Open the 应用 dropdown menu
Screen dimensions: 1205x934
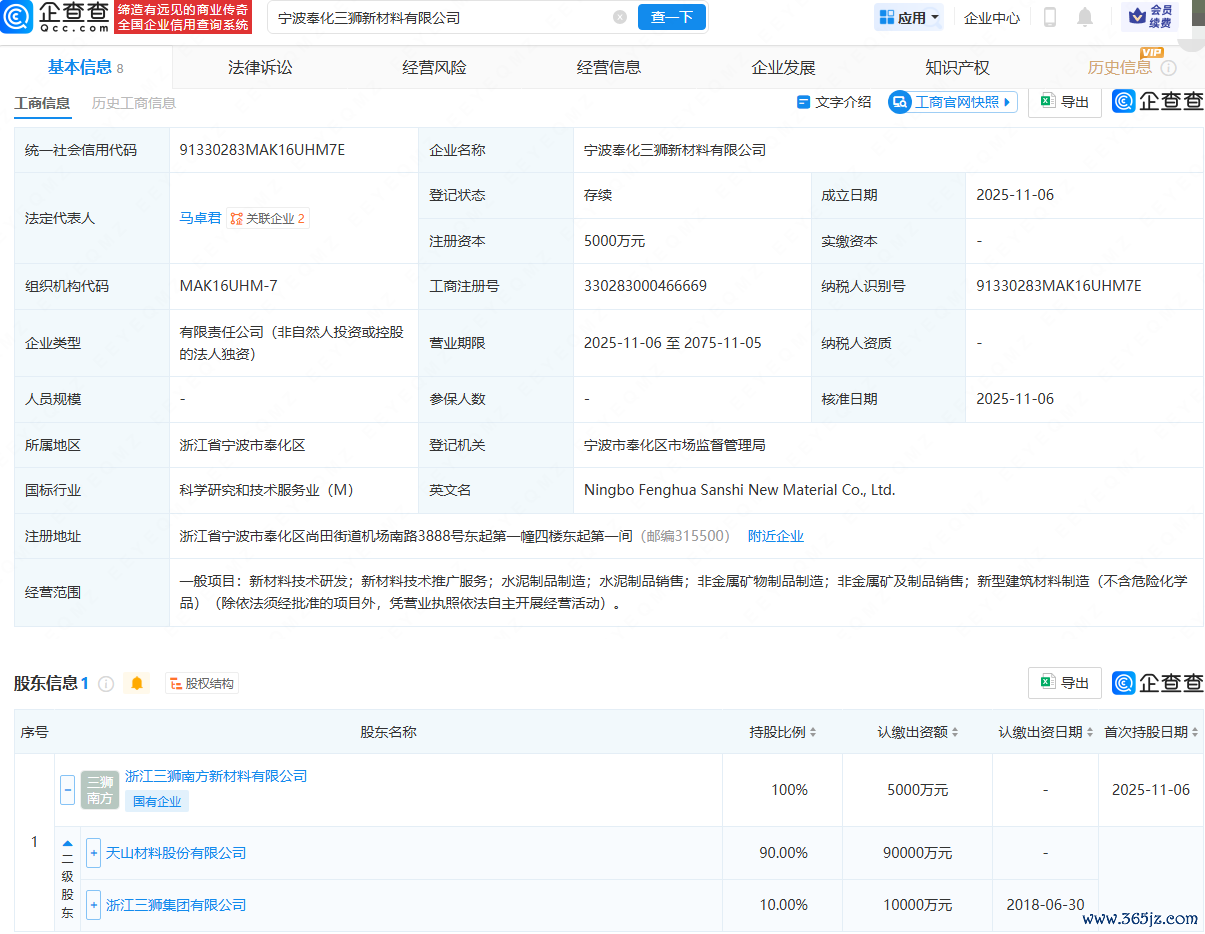tap(909, 17)
